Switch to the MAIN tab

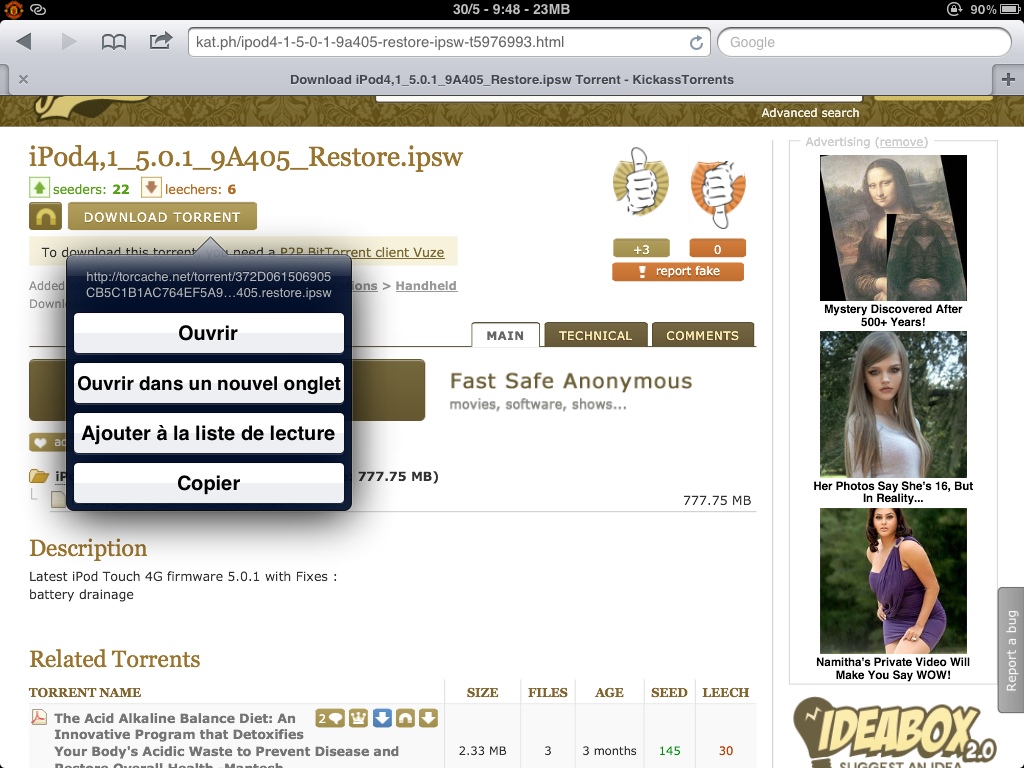coord(505,335)
